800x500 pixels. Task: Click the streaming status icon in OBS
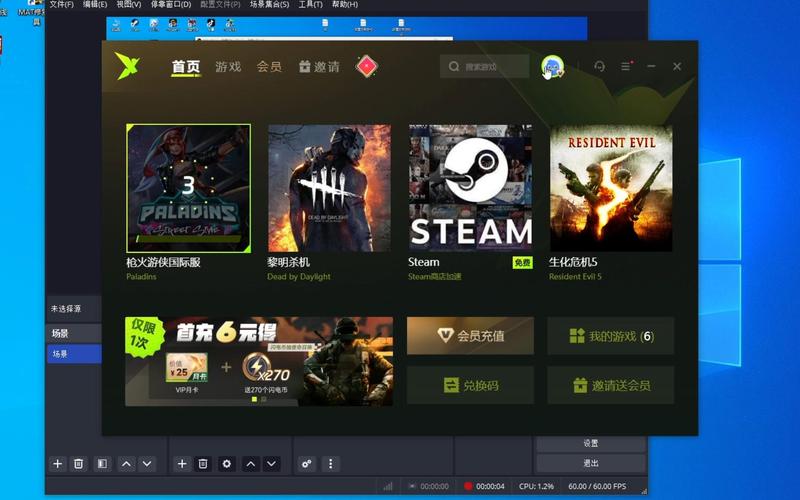412,486
